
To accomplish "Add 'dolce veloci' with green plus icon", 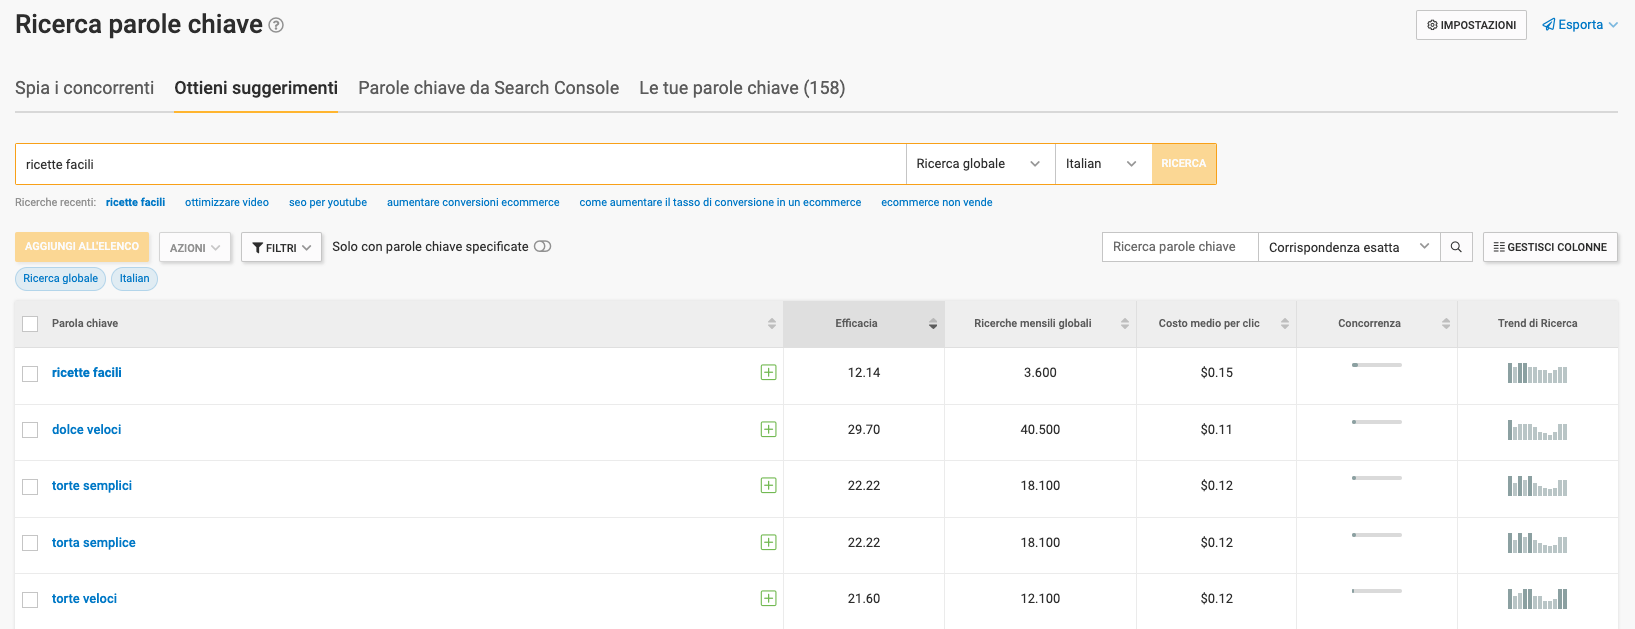I will [x=768, y=429].
